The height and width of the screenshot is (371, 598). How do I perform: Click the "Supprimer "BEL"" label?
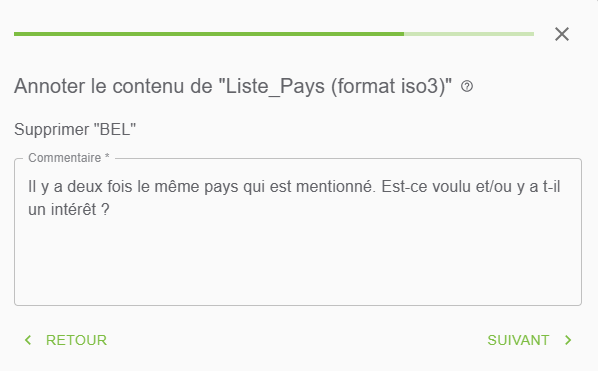tap(75, 130)
